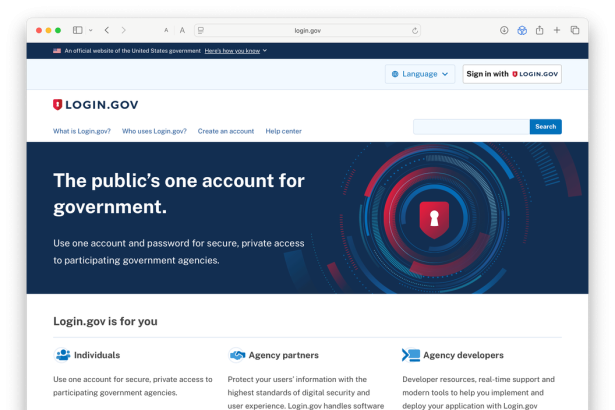The height and width of the screenshot is (410, 615).
Task: Click the shield keyhole hero graphic
Action: (x=434, y=220)
